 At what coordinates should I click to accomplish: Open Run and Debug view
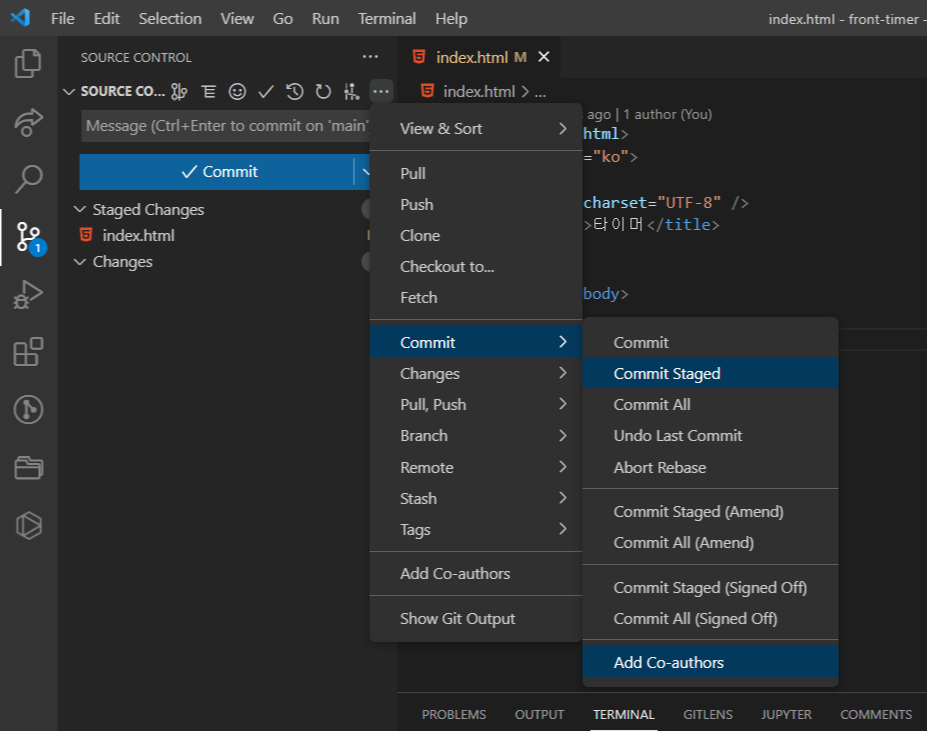pyautogui.click(x=28, y=294)
